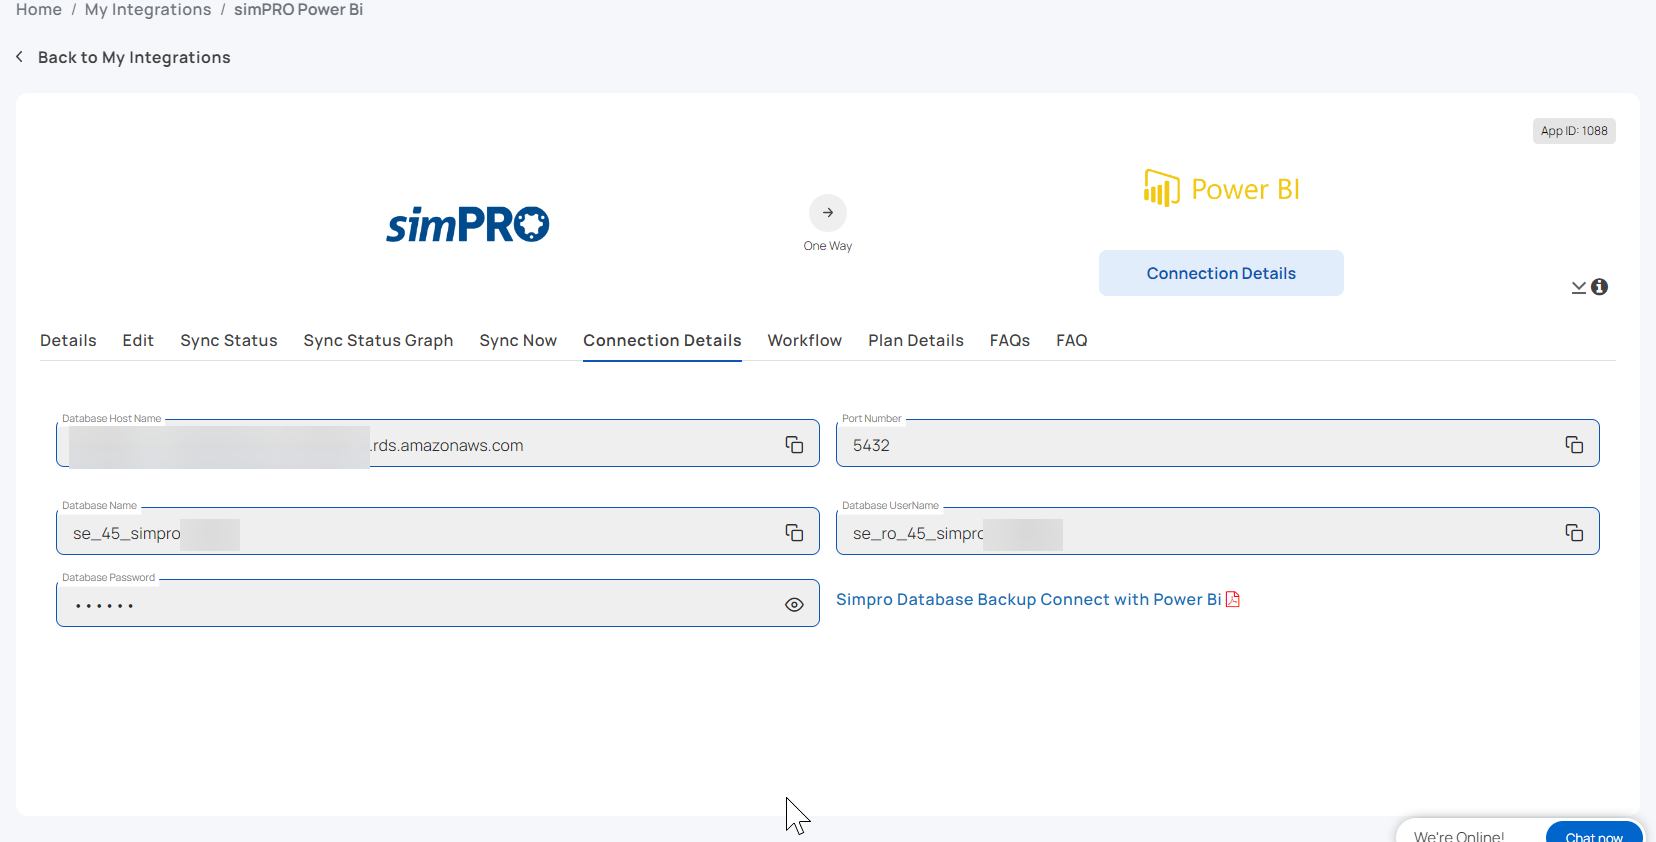Viewport: 1656px width, 842px height.
Task: Open the Edit tab
Action: click(x=138, y=340)
